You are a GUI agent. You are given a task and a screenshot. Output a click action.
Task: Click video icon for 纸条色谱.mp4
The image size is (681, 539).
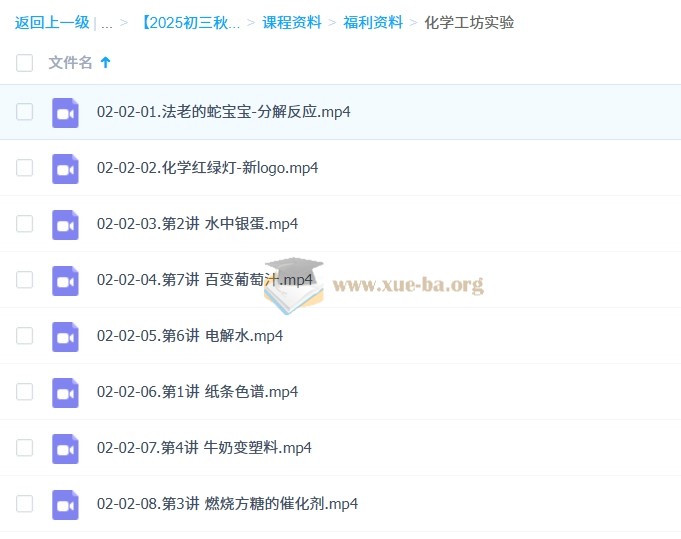coord(65,392)
